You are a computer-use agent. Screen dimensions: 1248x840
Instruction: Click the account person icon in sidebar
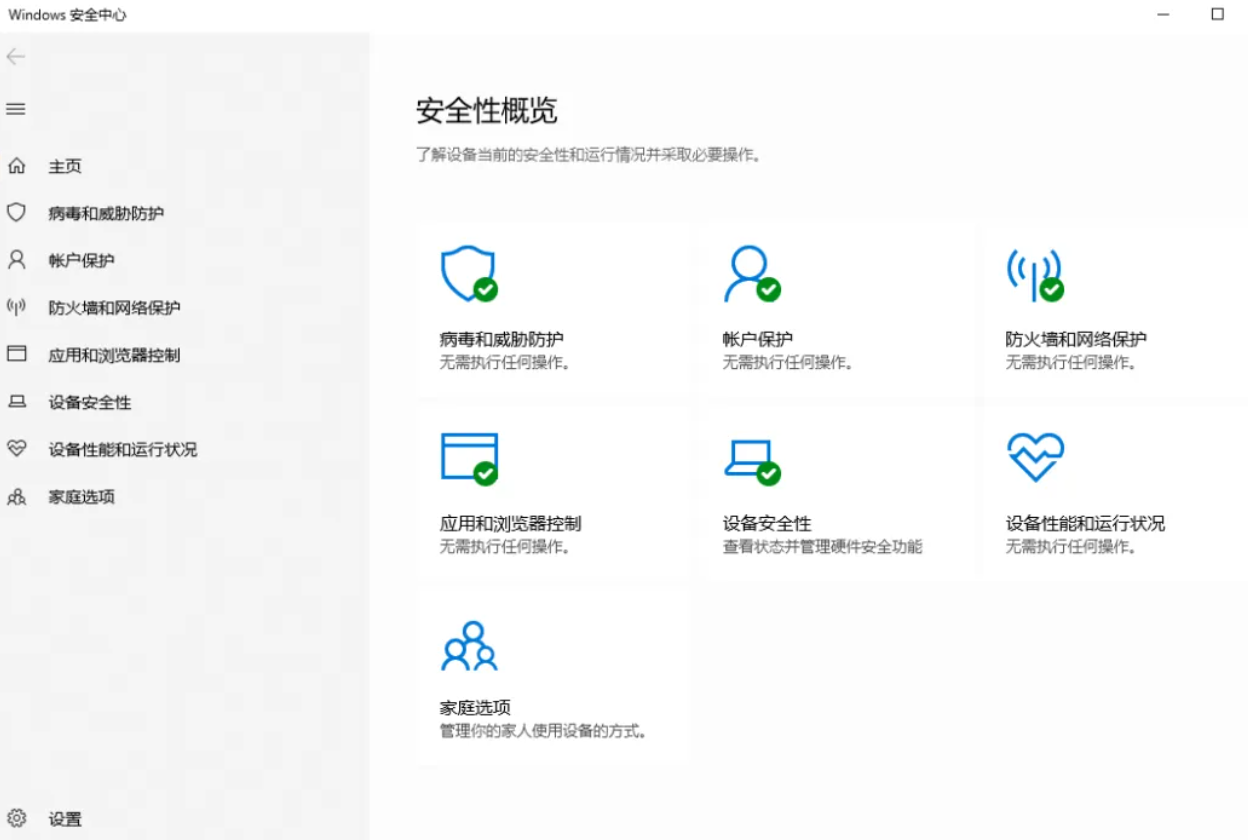pos(16,260)
